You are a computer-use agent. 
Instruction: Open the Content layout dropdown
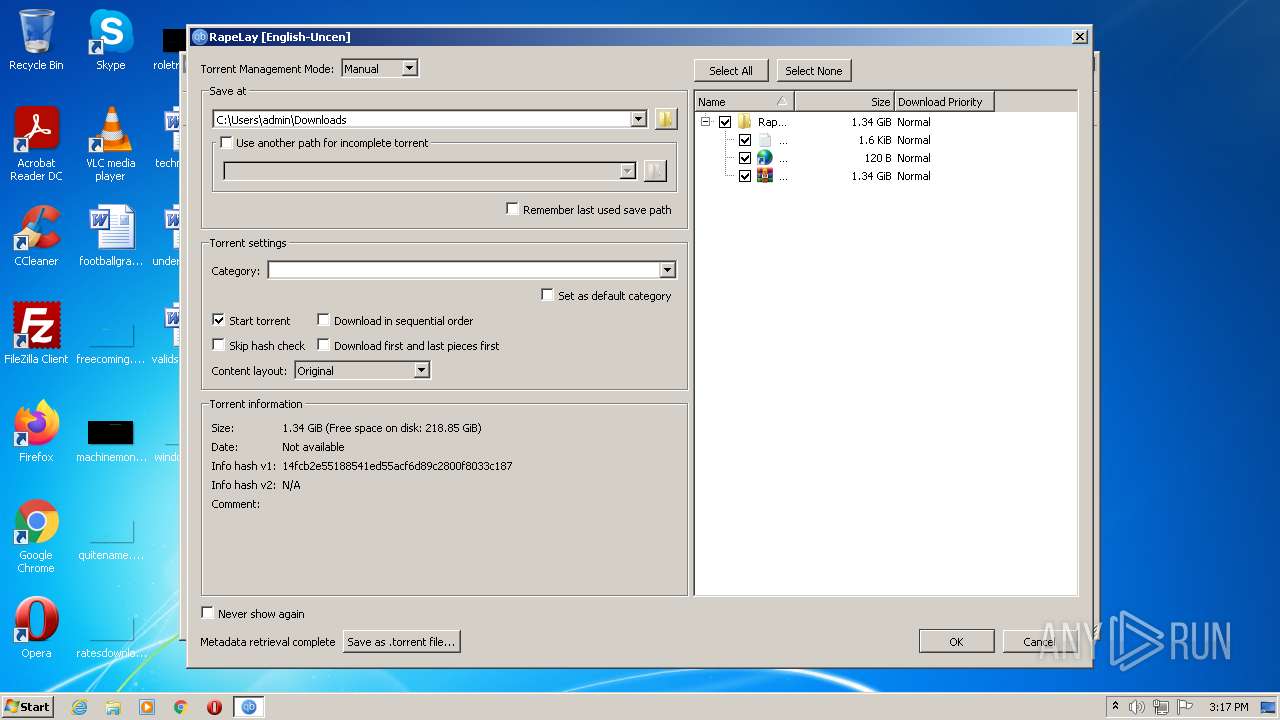pyautogui.click(x=362, y=370)
